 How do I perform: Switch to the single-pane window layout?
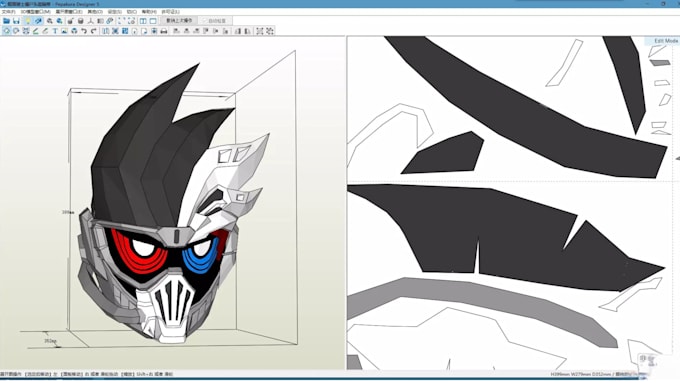[x=153, y=21]
